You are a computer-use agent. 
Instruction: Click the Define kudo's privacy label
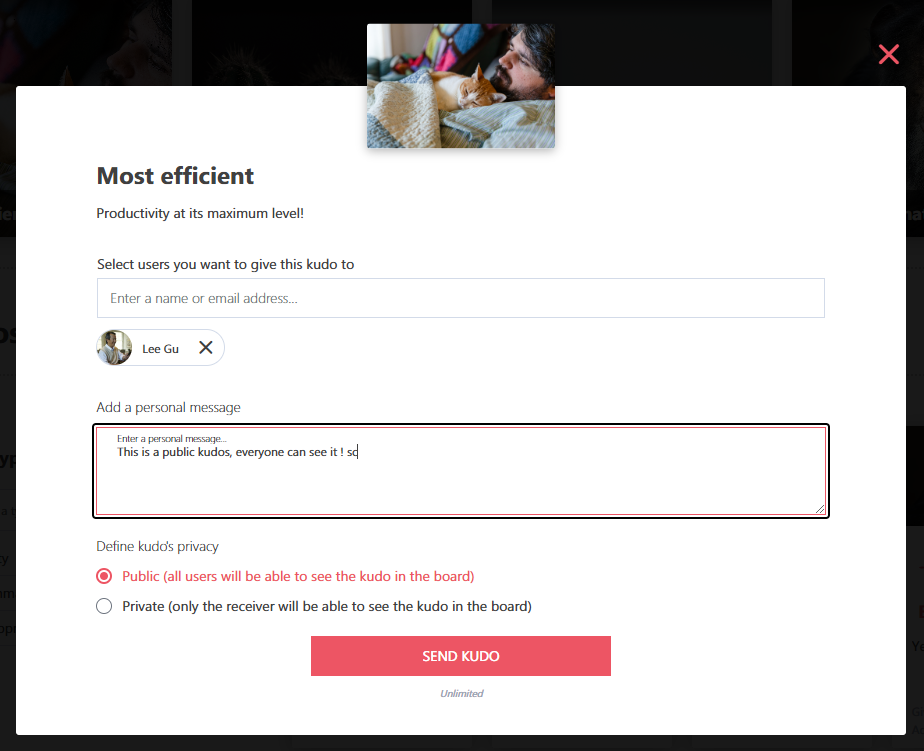click(157, 546)
